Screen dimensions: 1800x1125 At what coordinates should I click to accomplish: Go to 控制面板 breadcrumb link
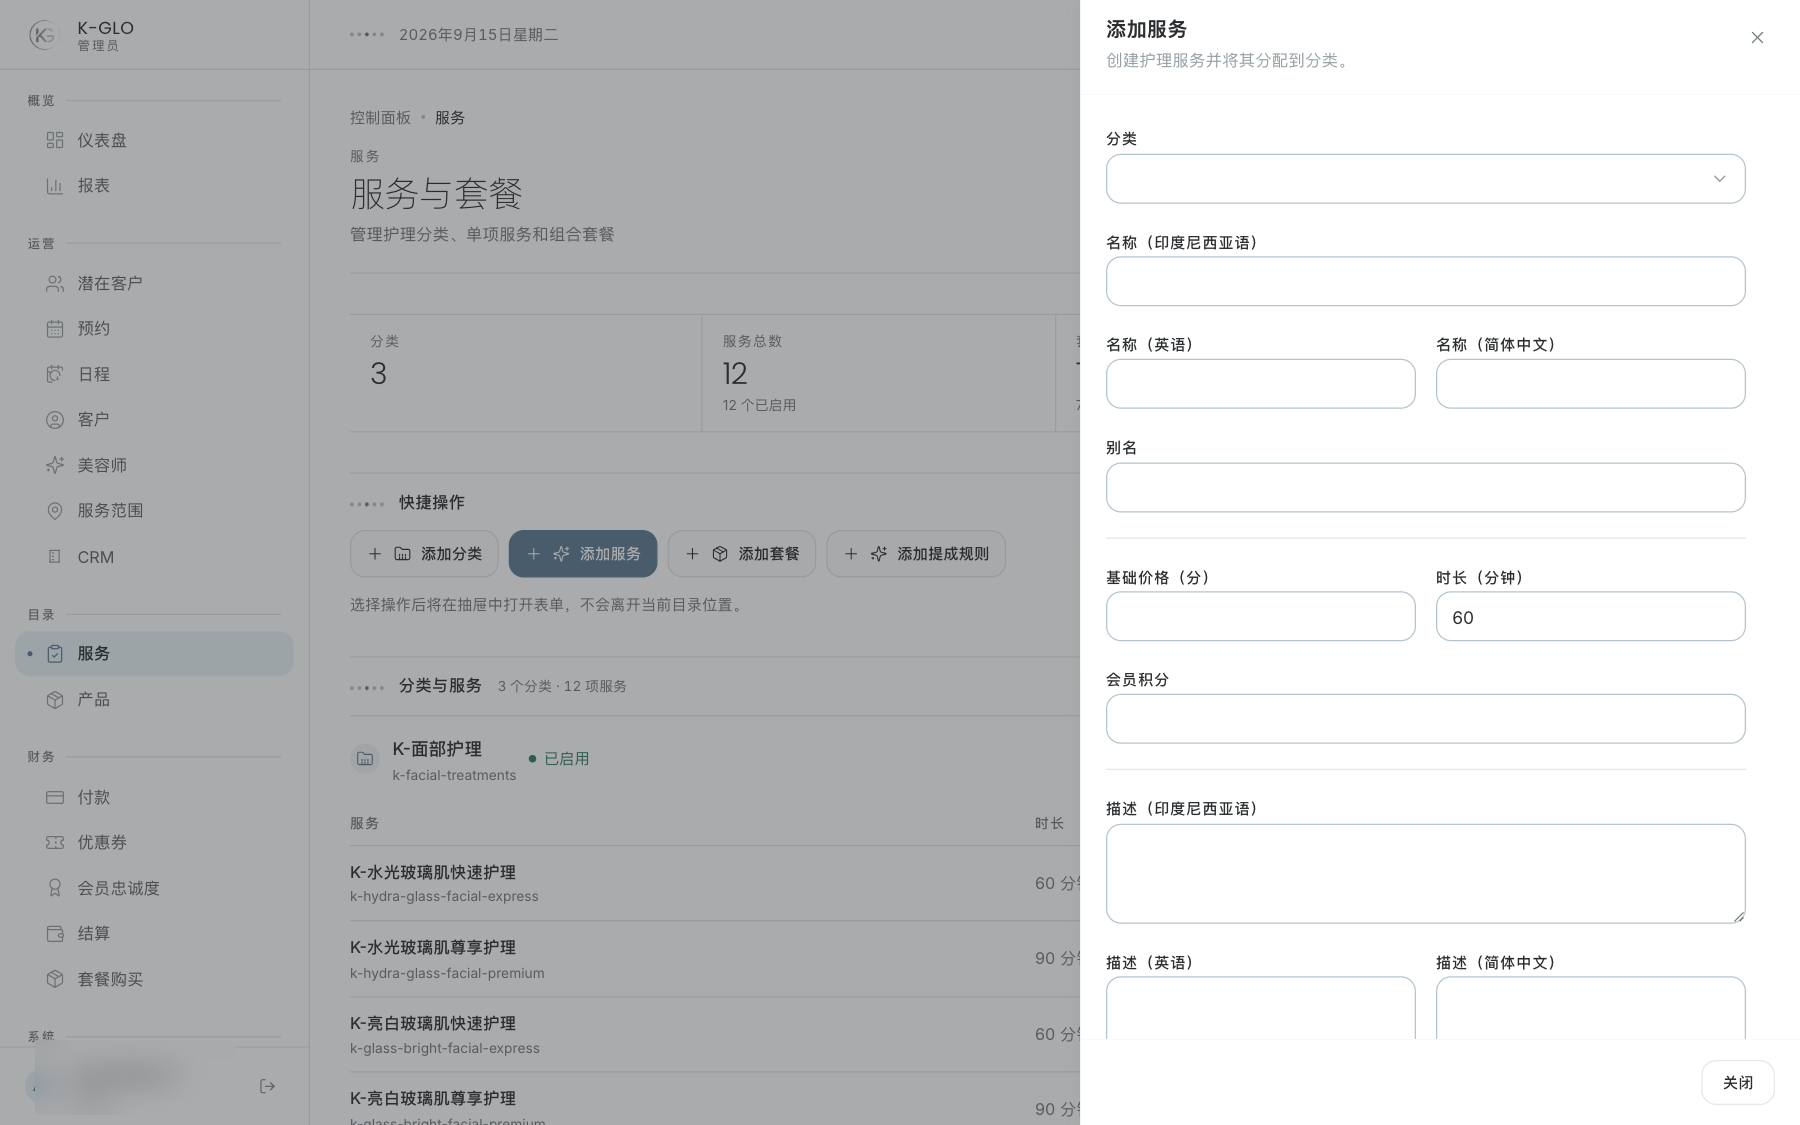pyautogui.click(x=380, y=118)
